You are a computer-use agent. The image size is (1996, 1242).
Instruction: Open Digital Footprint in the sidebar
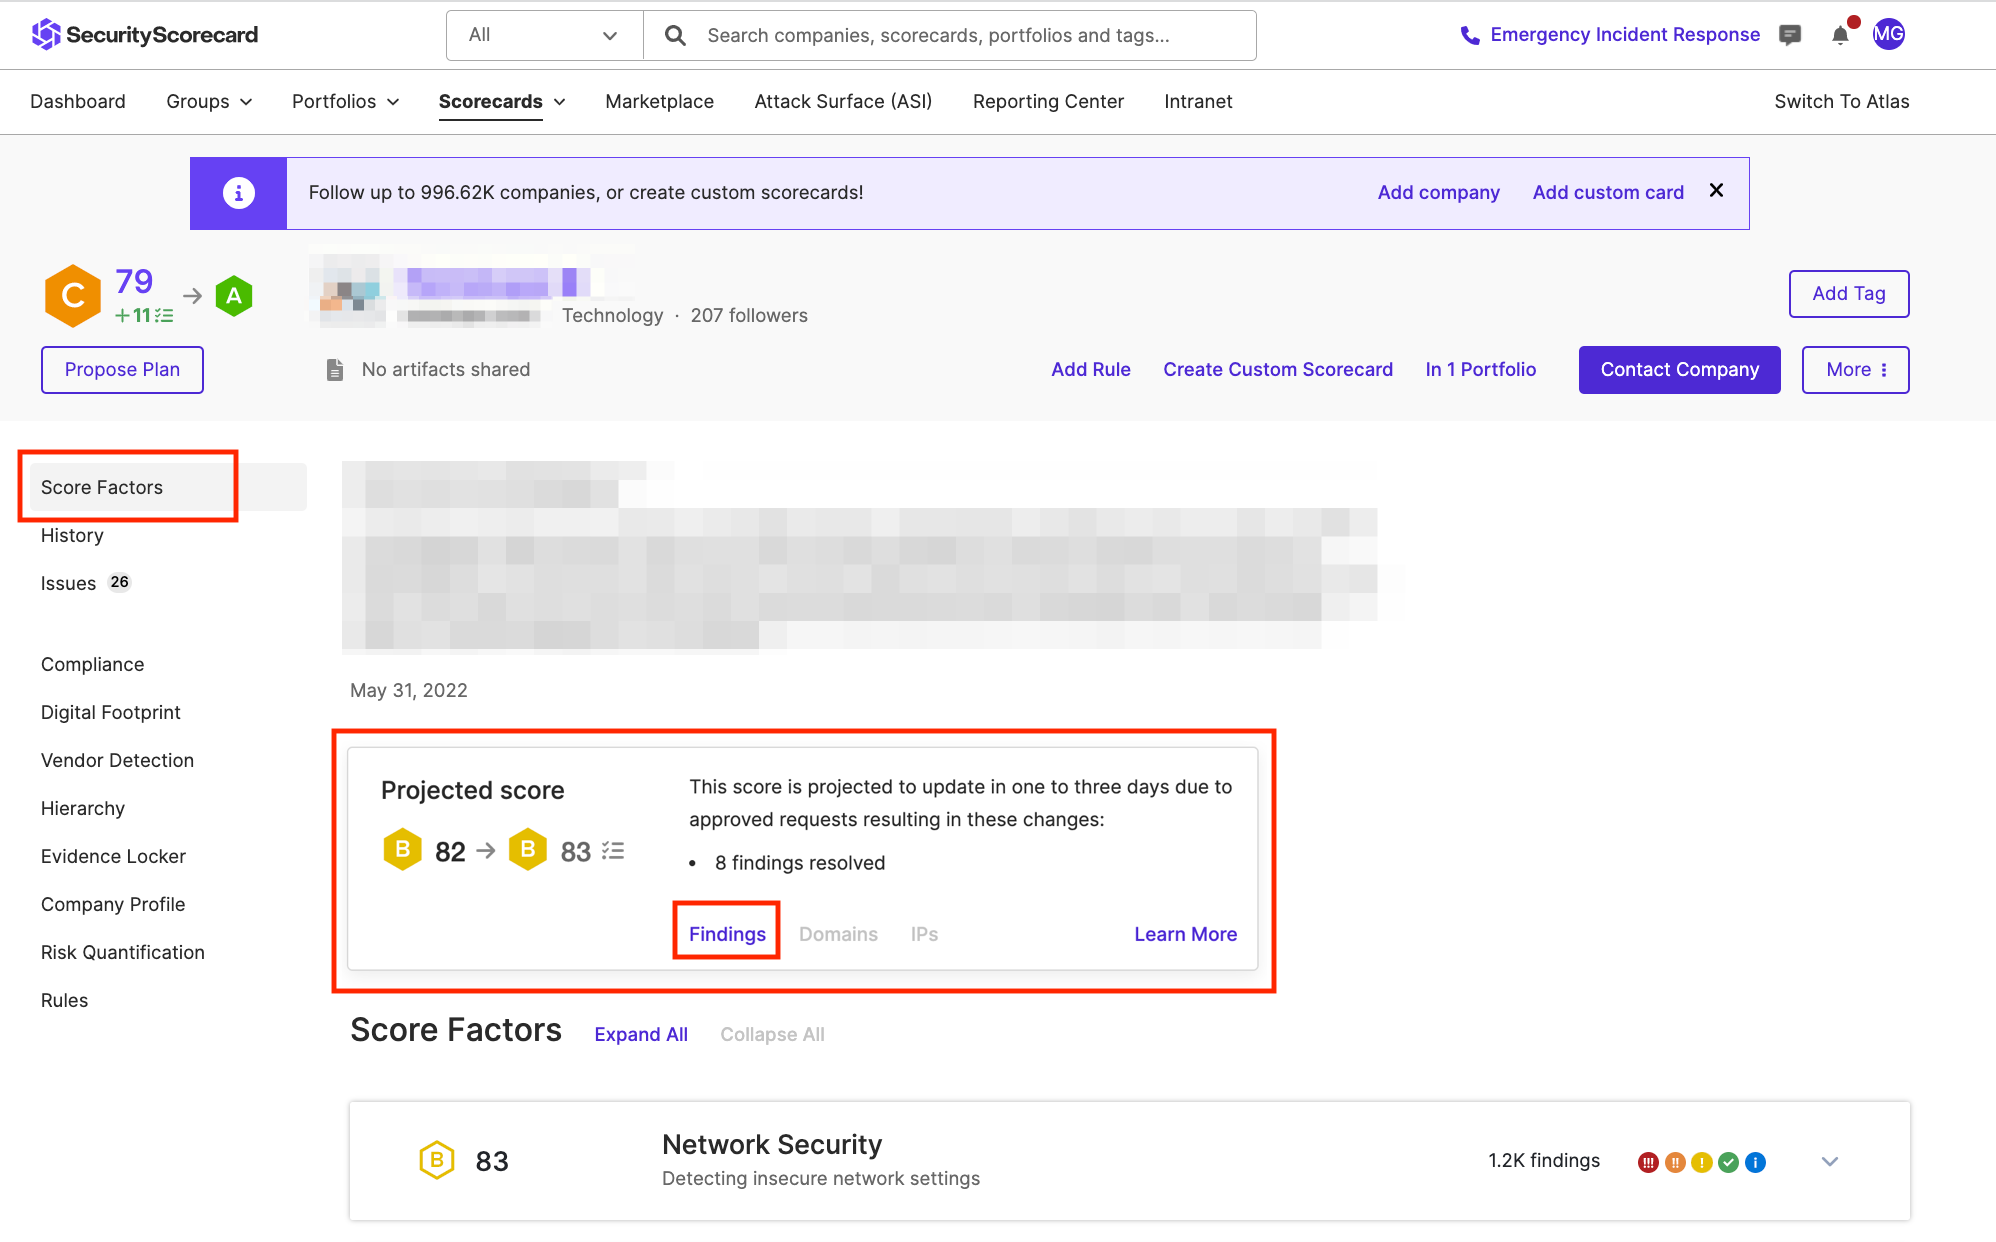coord(111,712)
